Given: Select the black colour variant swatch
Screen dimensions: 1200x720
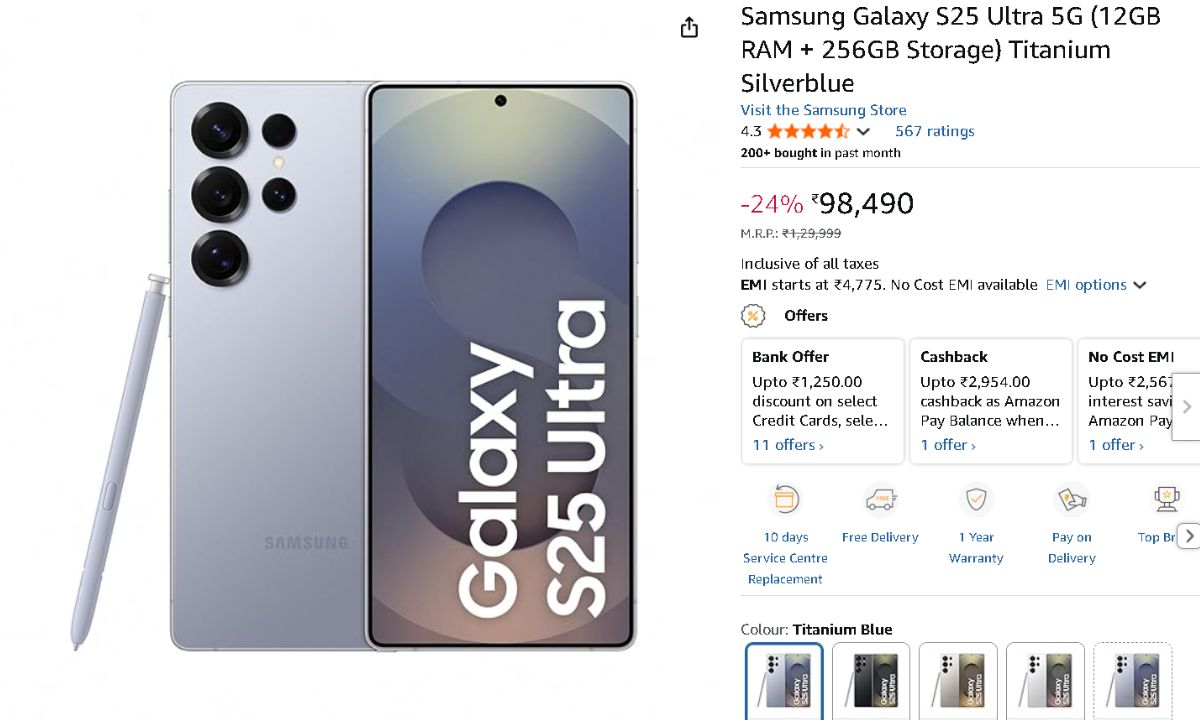Looking at the screenshot, I should click(871, 680).
